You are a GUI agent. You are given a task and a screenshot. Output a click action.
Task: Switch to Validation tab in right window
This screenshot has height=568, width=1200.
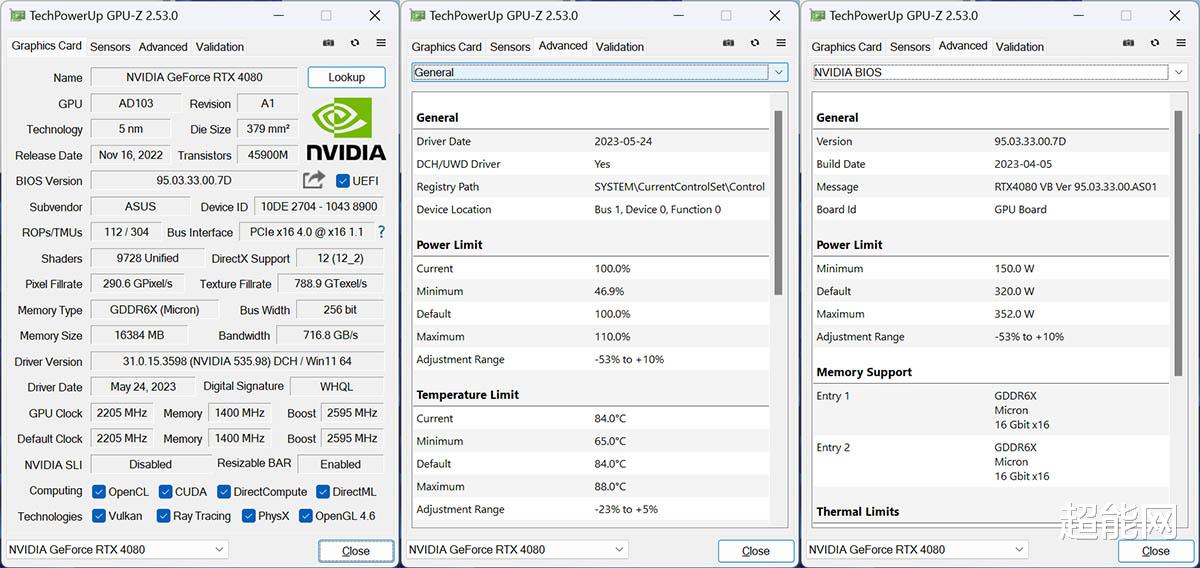[1020, 47]
